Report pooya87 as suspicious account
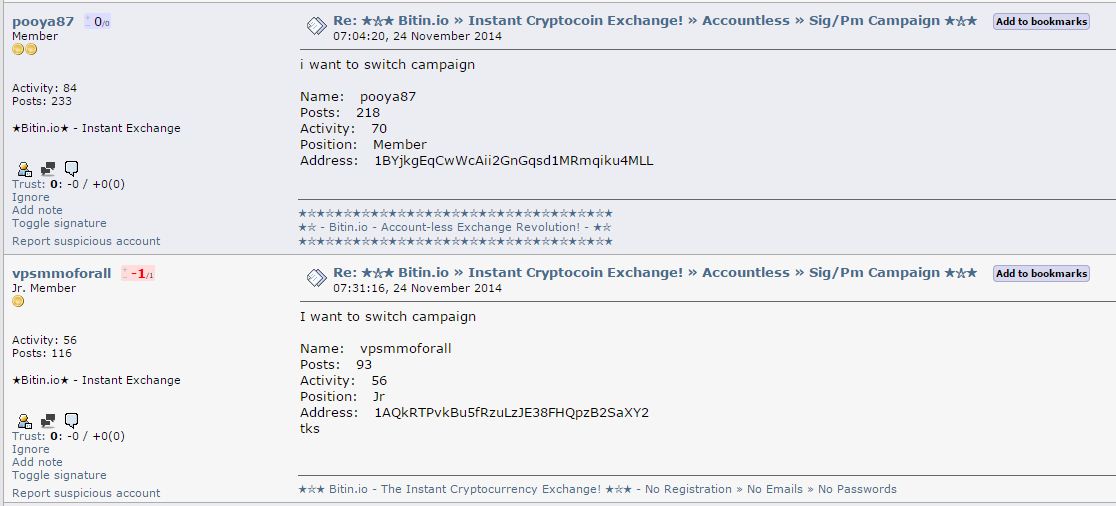Image resolution: width=1116 pixels, height=506 pixels. [86, 241]
